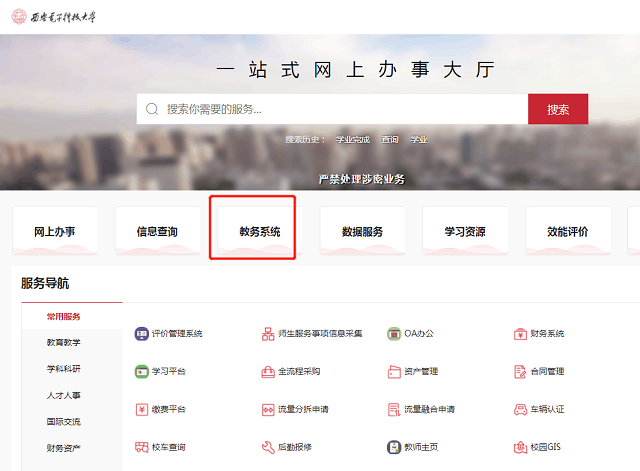Select the 数据服务 category tab
The height and width of the screenshot is (471, 640).
click(x=362, y=232)
